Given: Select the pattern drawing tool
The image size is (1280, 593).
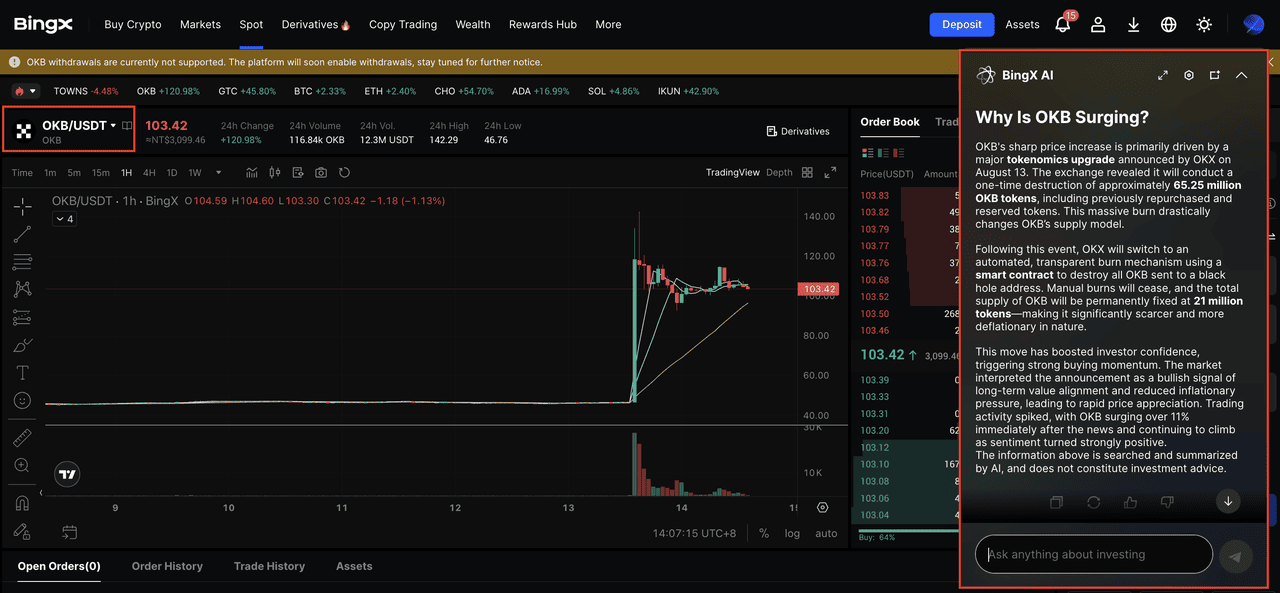Looking at the screenshot, I should point(22,290).
